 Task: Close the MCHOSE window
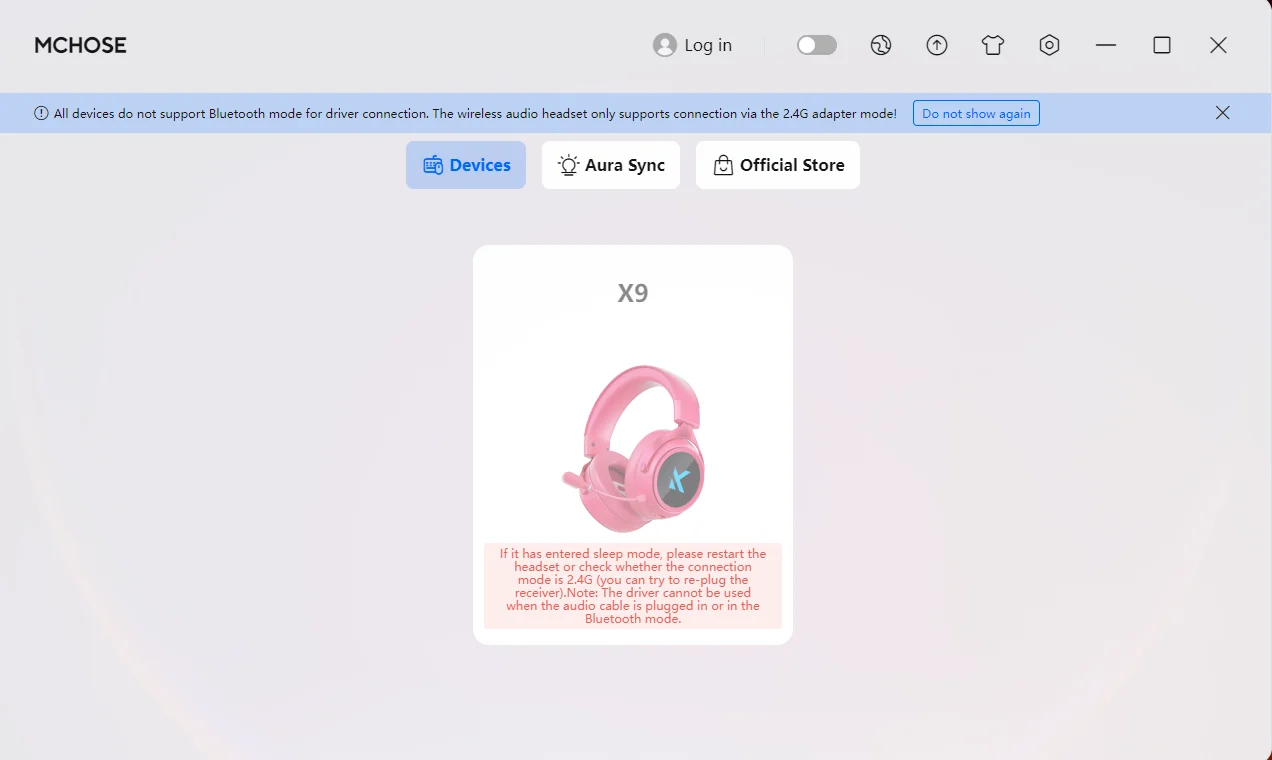(x=1218, y=45)
